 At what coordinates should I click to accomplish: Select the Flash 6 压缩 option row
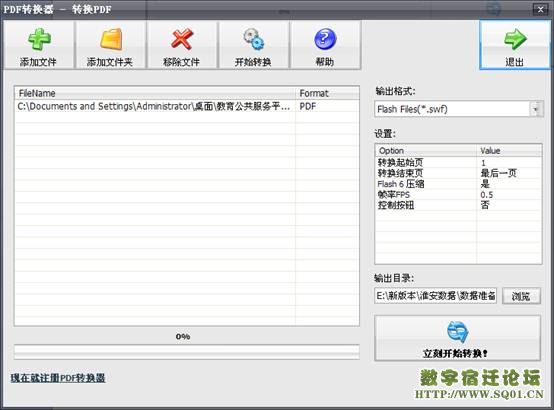[x=458, y=184]
